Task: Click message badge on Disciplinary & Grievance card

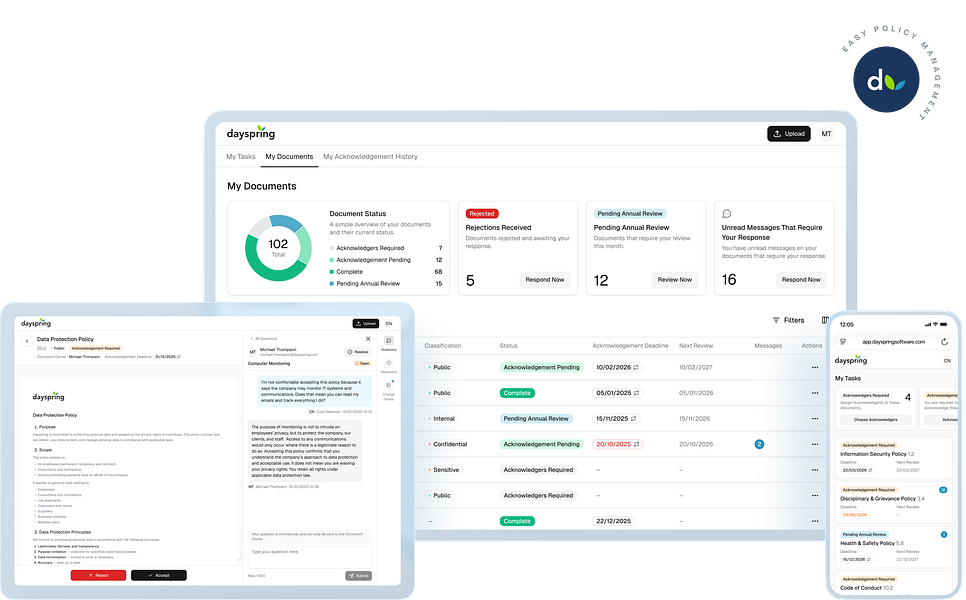Action: tap(943, 490)
